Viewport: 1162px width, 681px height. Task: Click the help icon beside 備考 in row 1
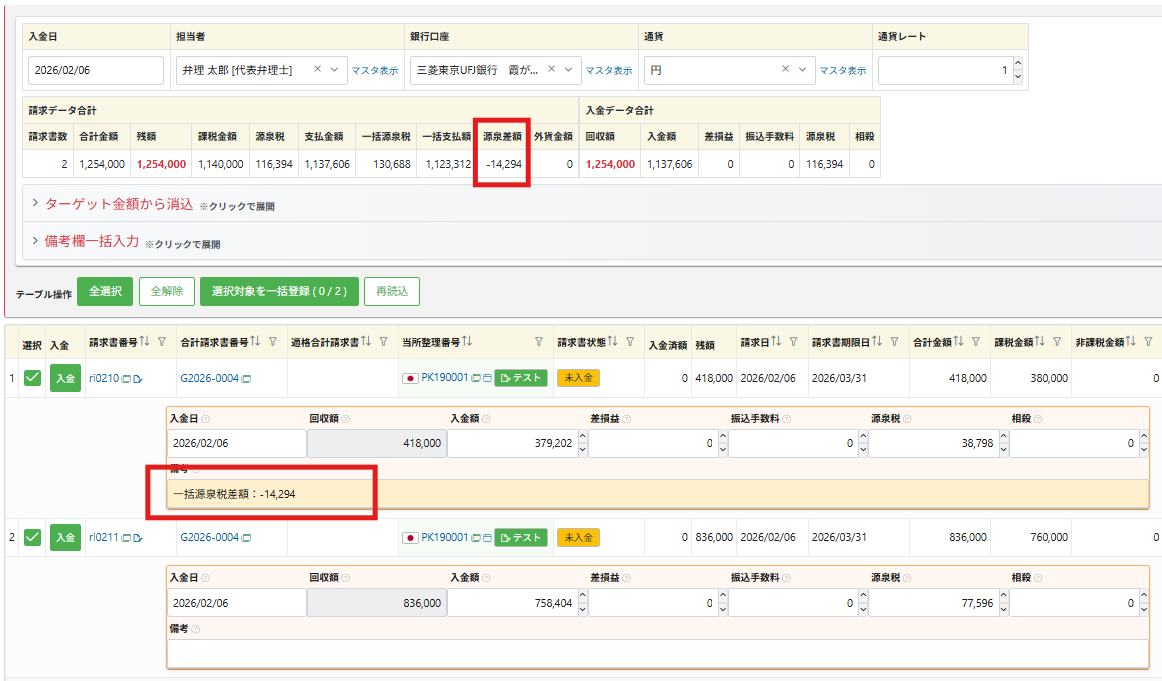click(195, 469)
